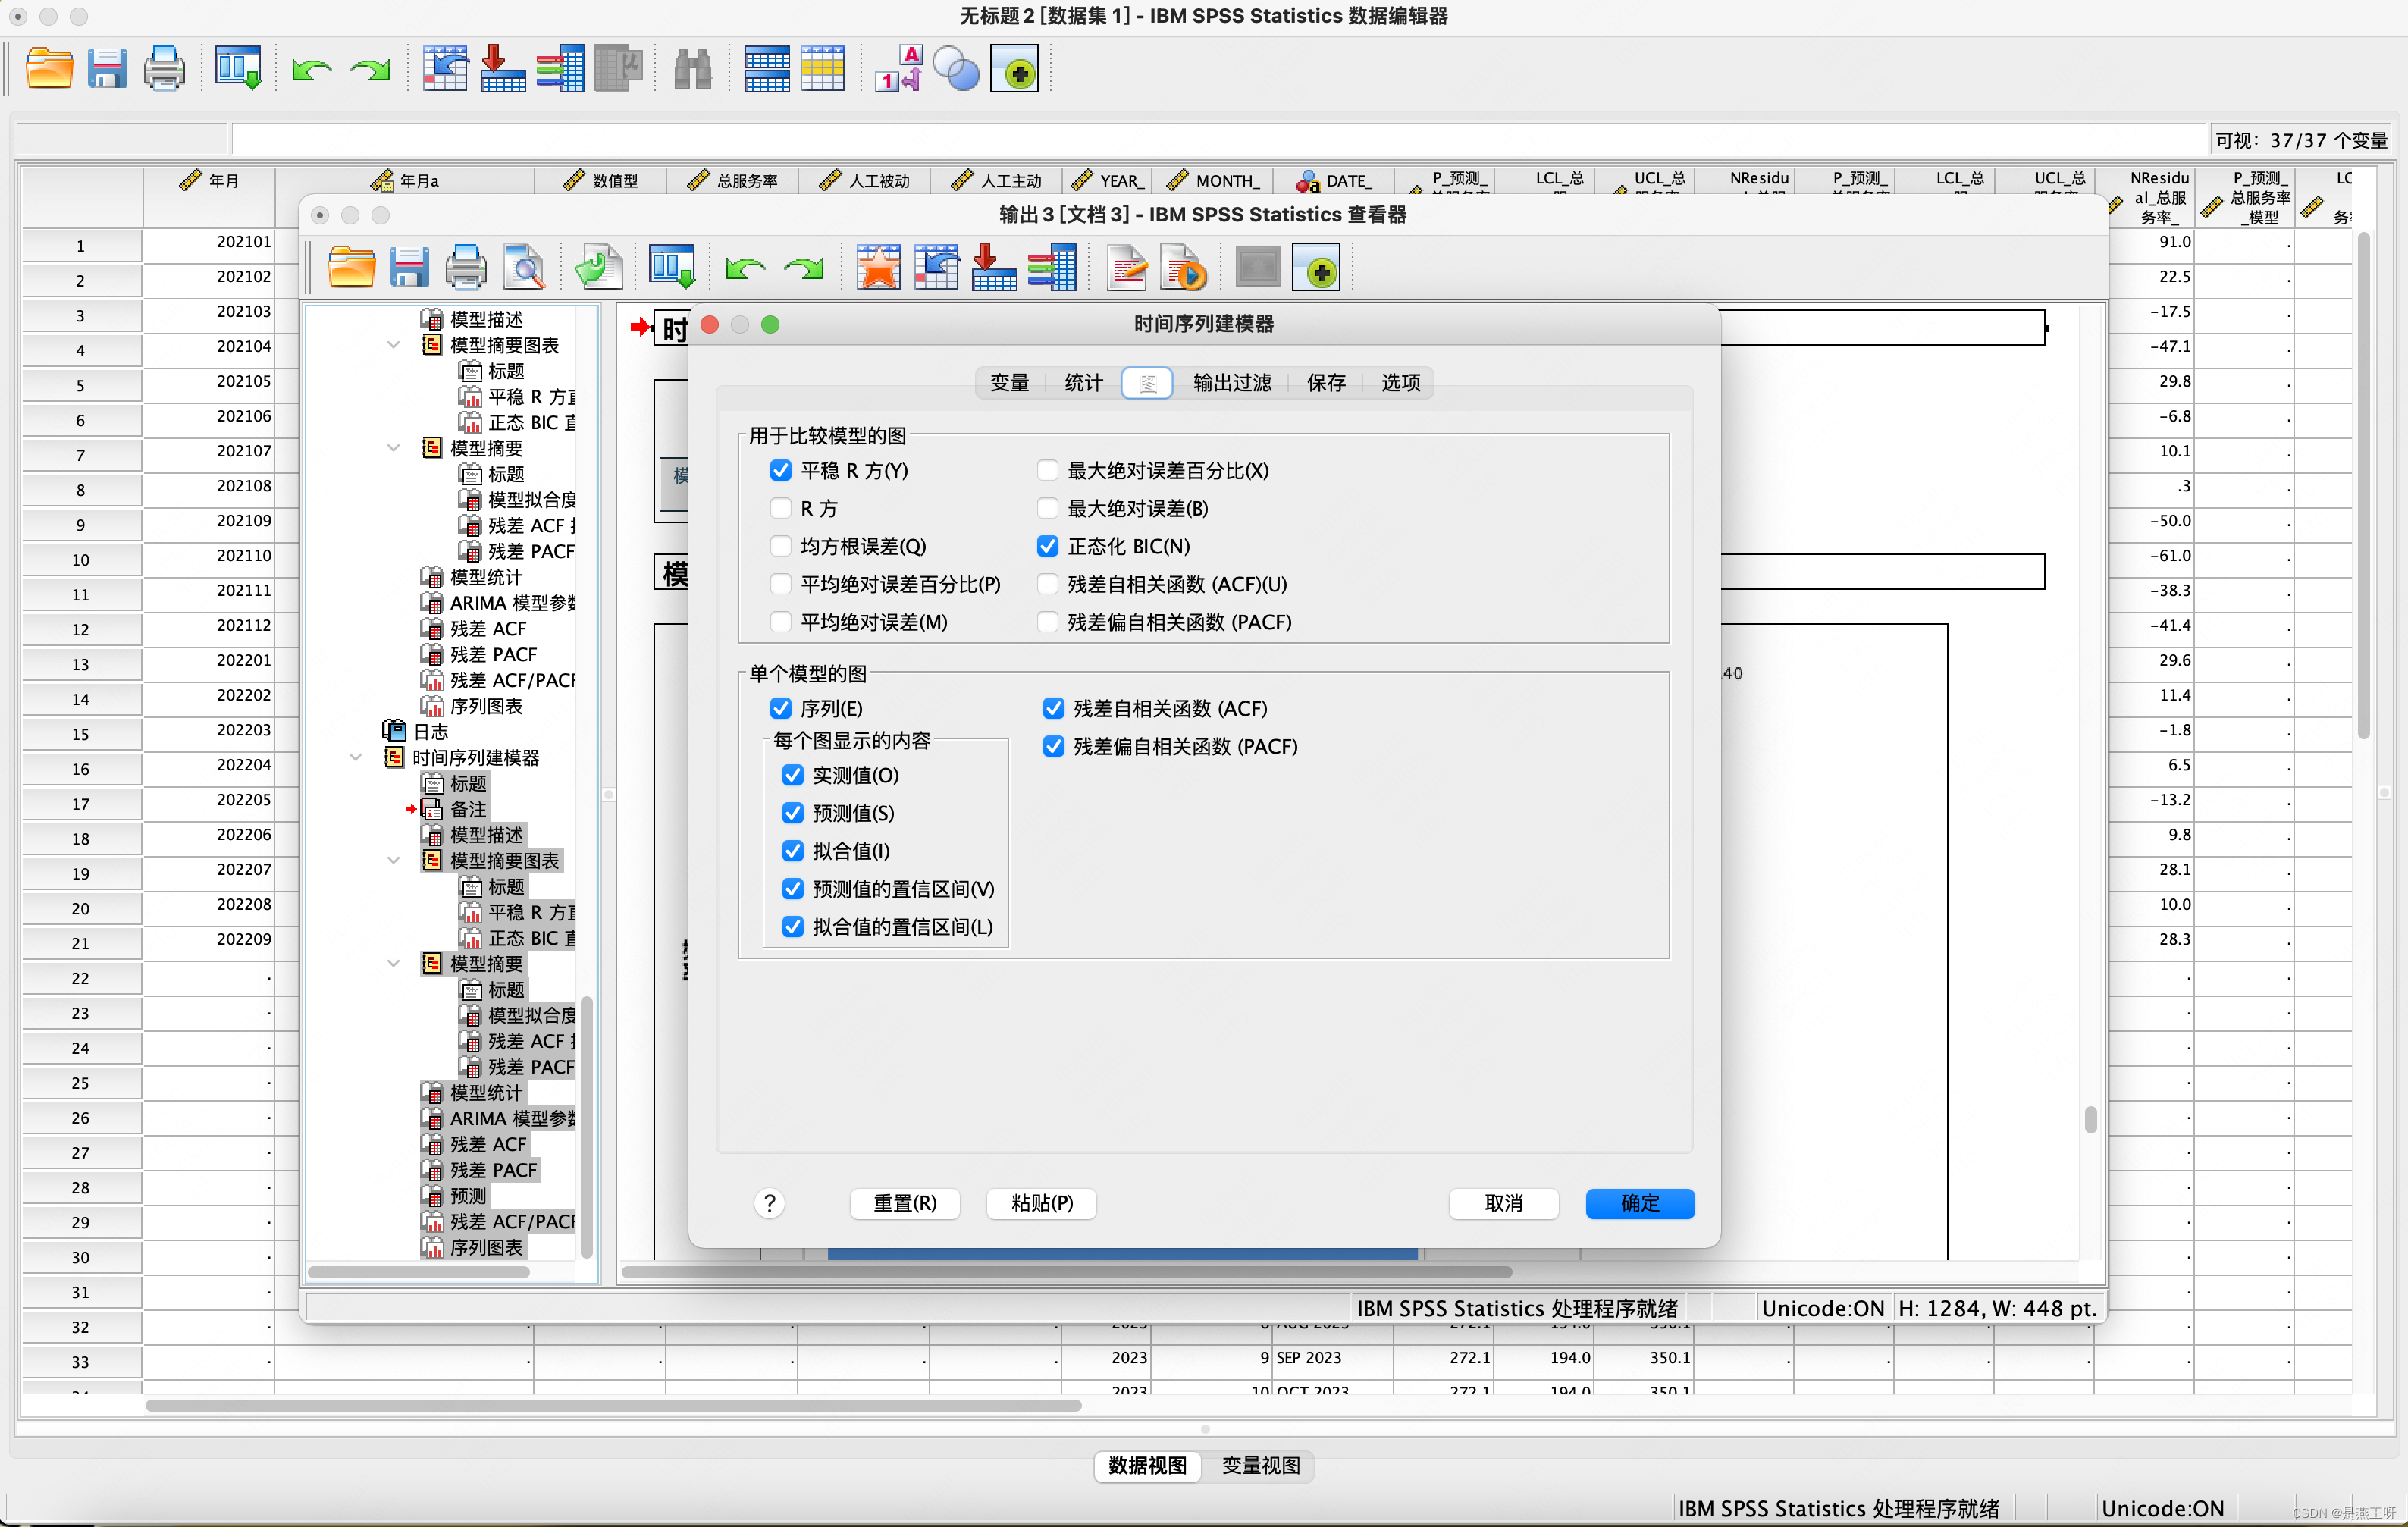The height and width of the screenshot is (1527, 2408).
Task: Click the 重置(R) button
Action: (x=905, y=1204)
